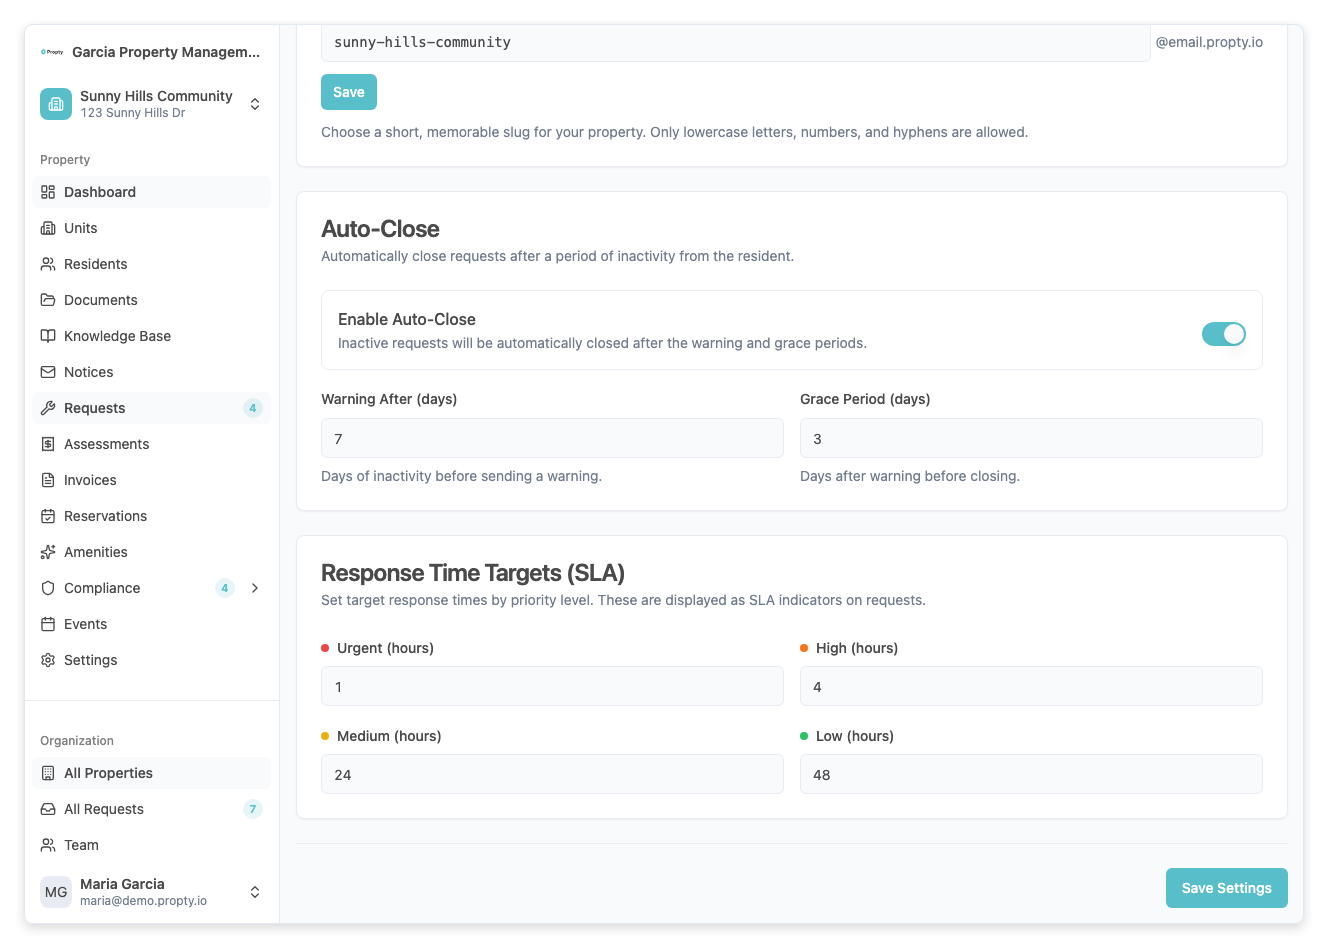1328x948 pixels.
Task: Click the MG user avatar
Action: 56,892
